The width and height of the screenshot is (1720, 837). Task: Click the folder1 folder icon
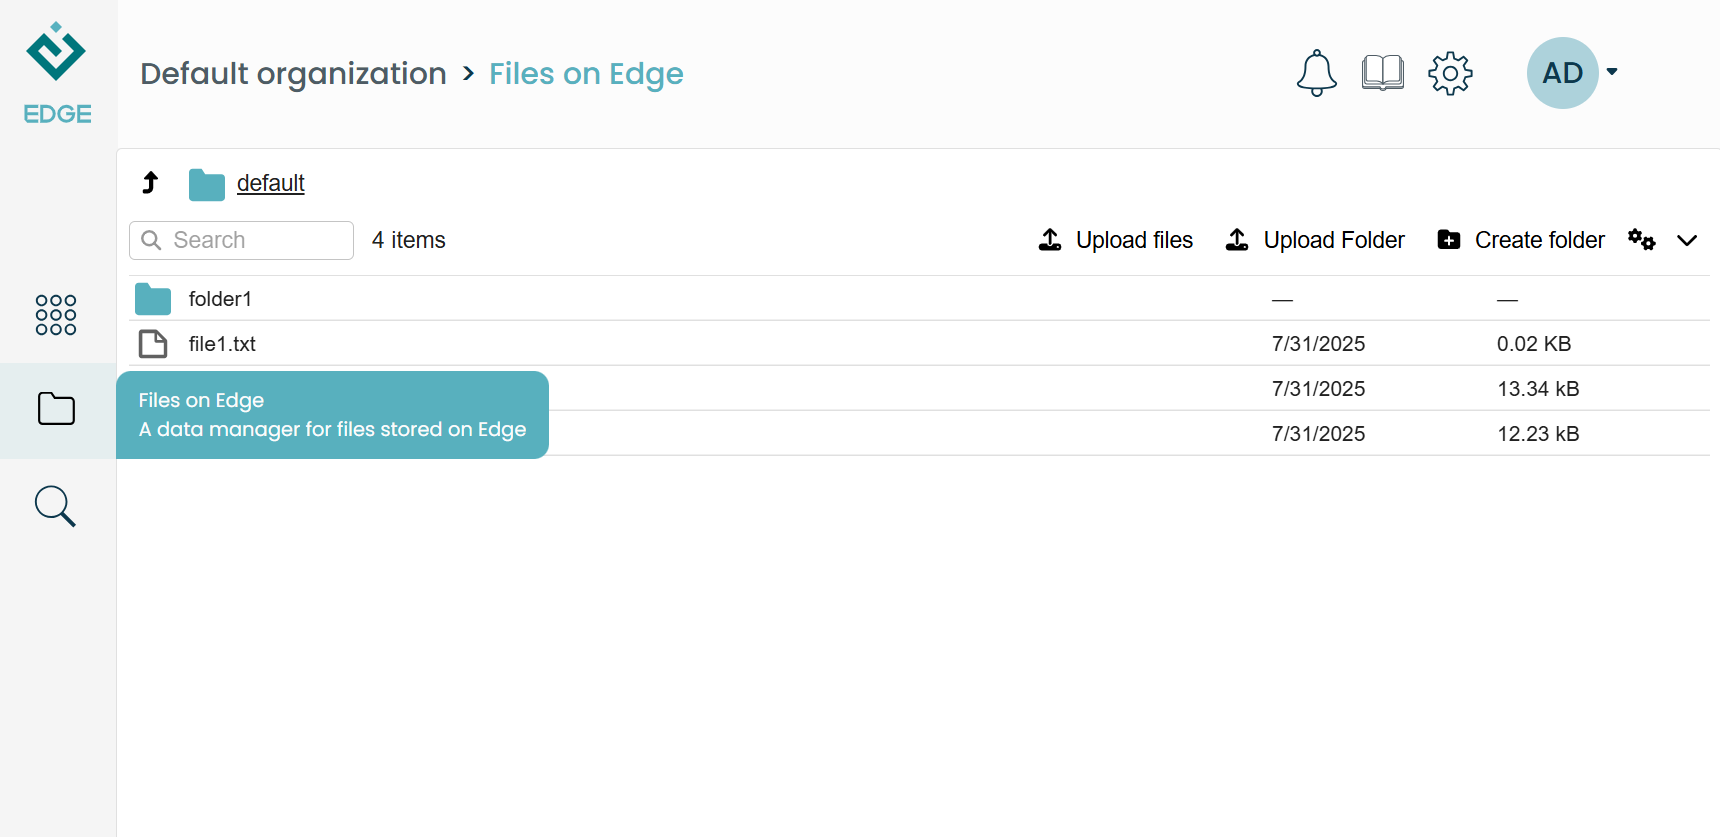[x=153, y=299]
